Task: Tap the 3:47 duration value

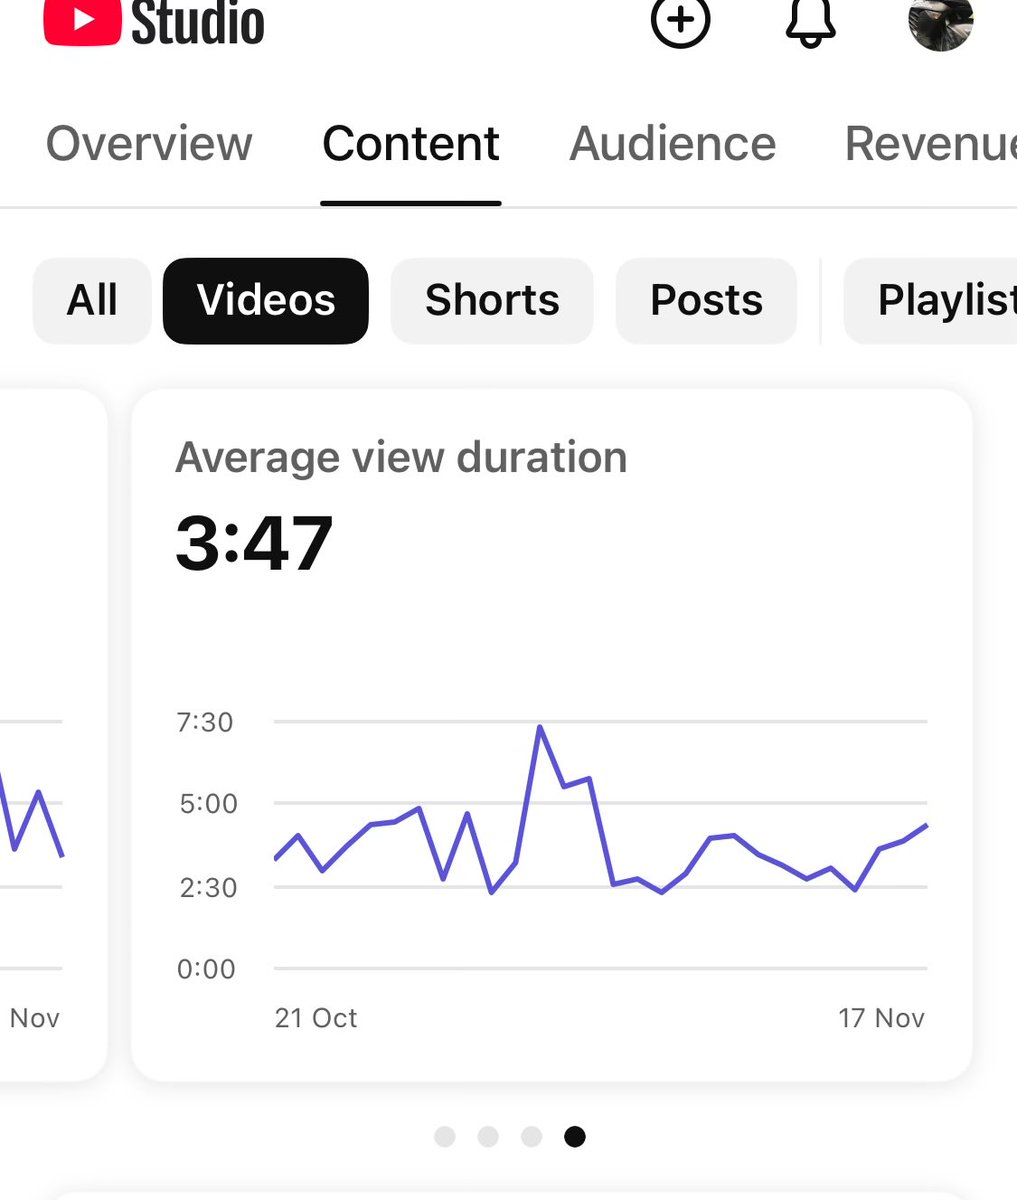Action: click(254, 543)
